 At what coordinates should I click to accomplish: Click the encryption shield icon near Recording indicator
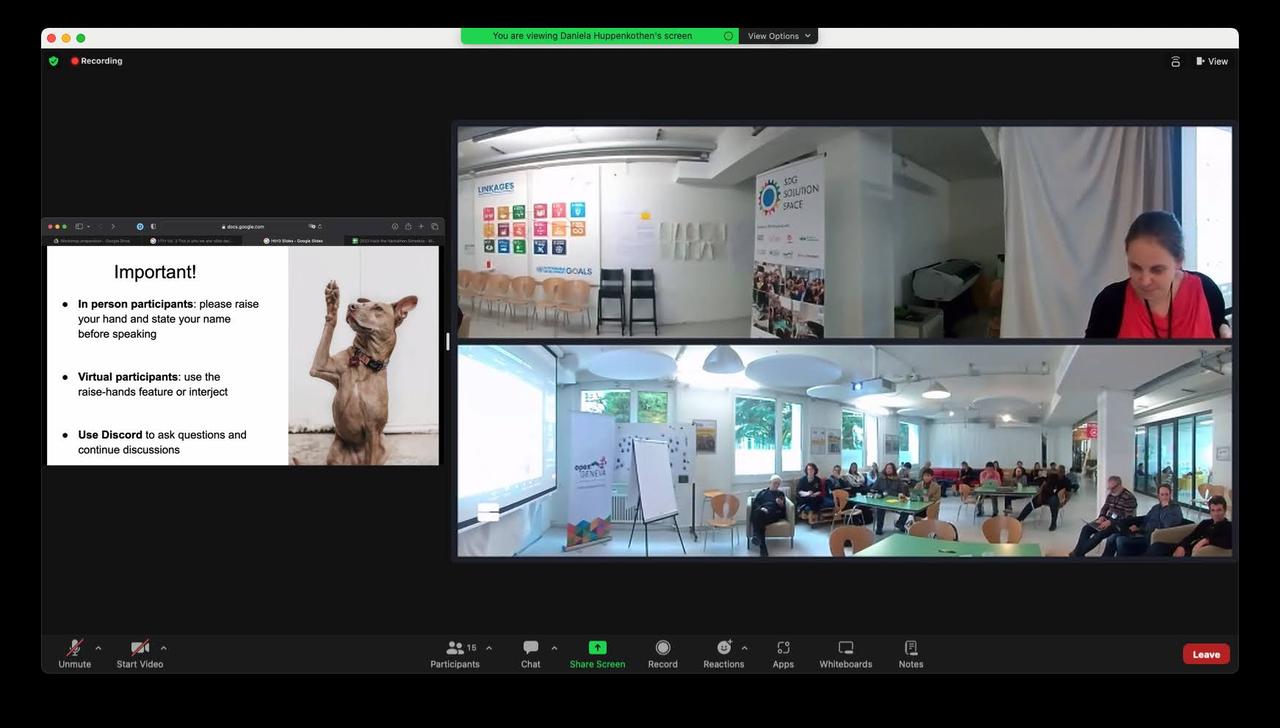[x=54, y=60]
